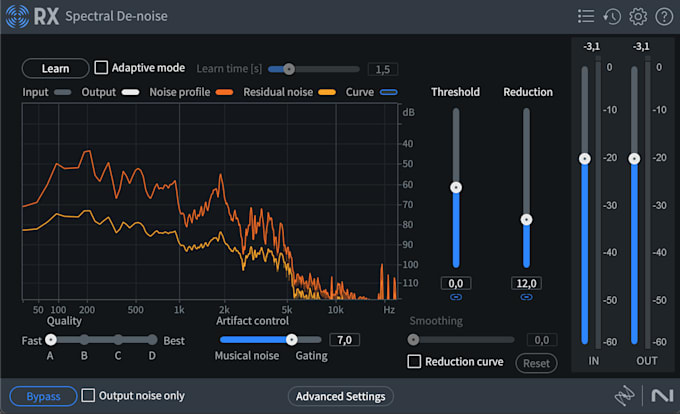Click the Reset button
This screenshot has width=680, height=414.
coord(536,363)
